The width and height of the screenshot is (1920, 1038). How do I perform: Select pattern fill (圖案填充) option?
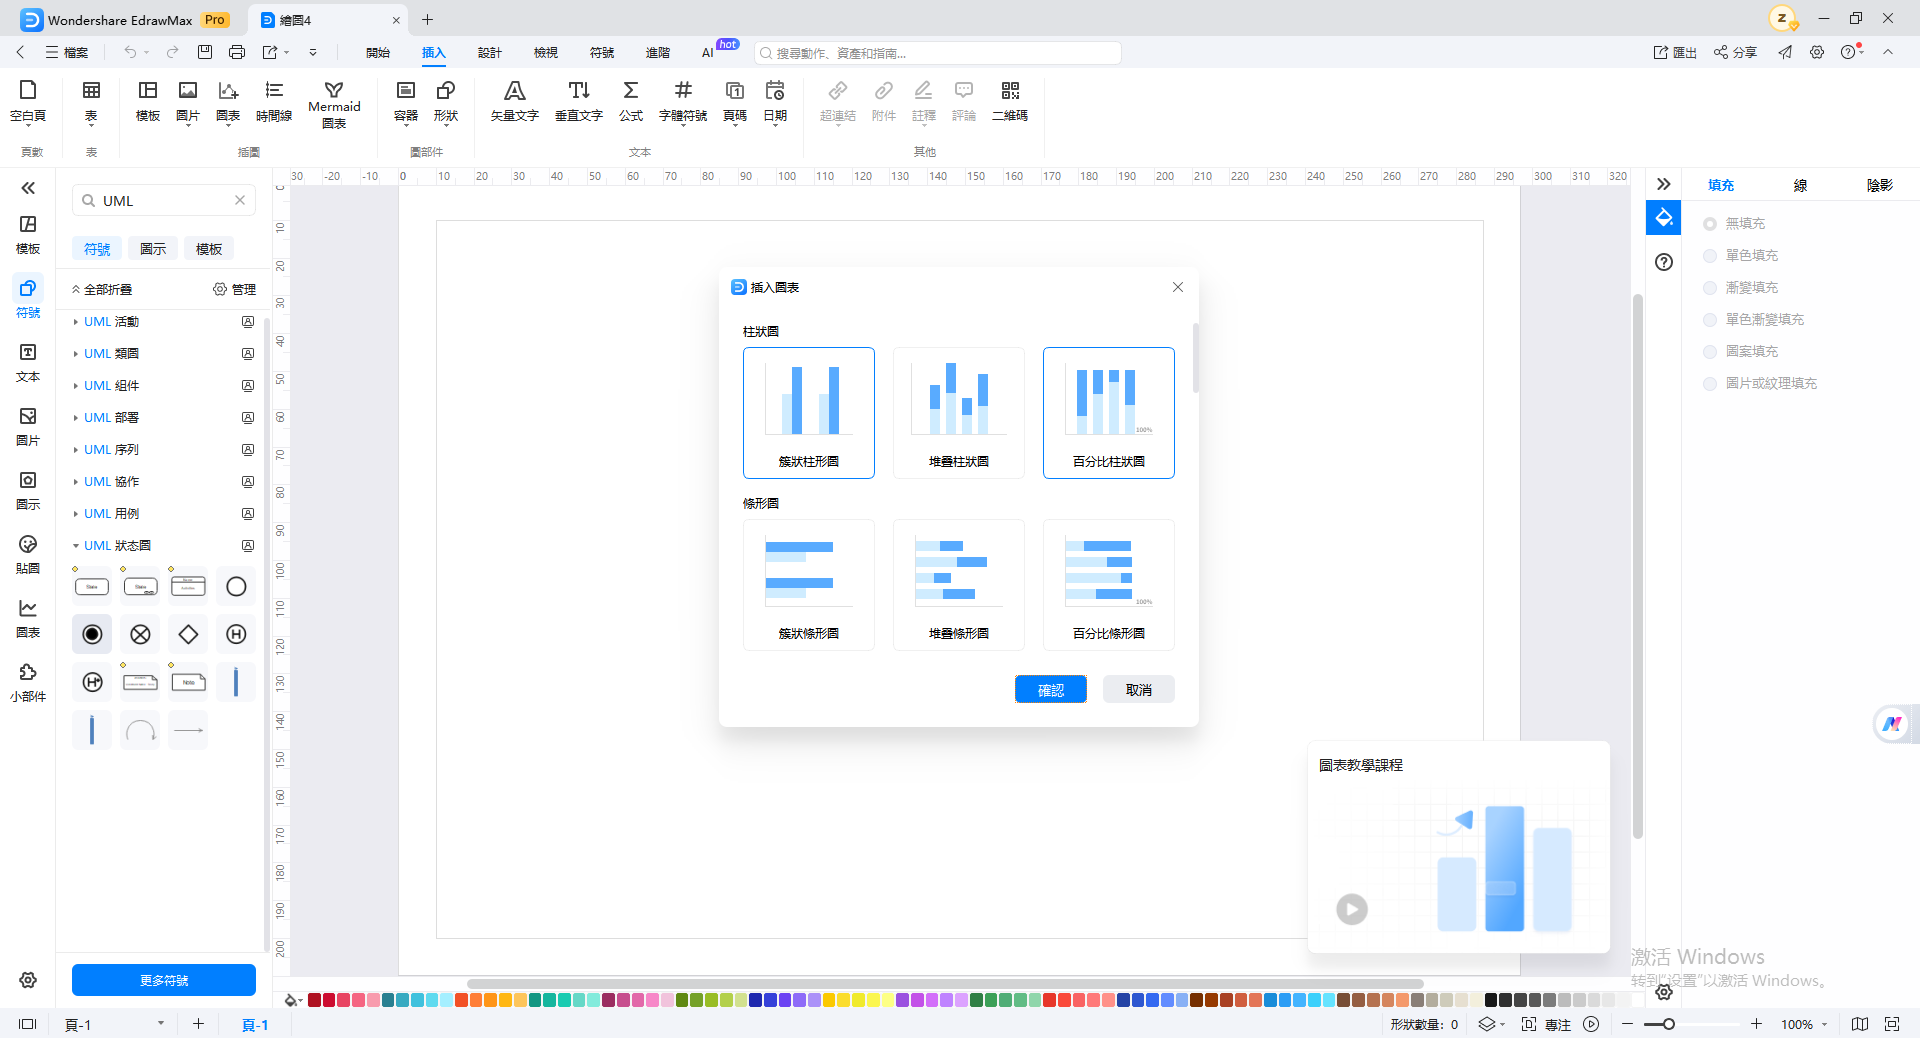pos(1741,352)
